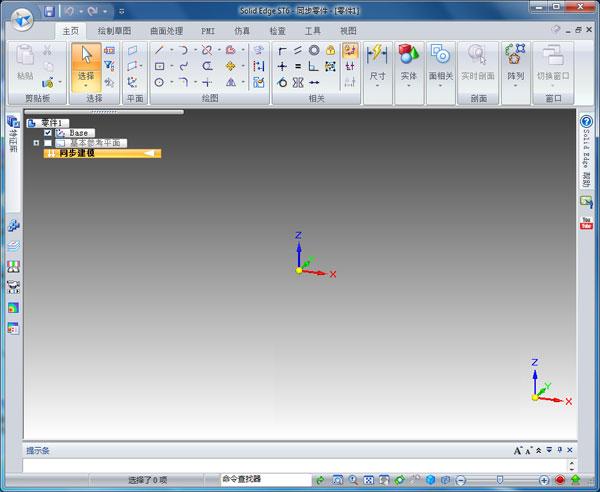Switch to the 主页 ribbon tab

70,31
